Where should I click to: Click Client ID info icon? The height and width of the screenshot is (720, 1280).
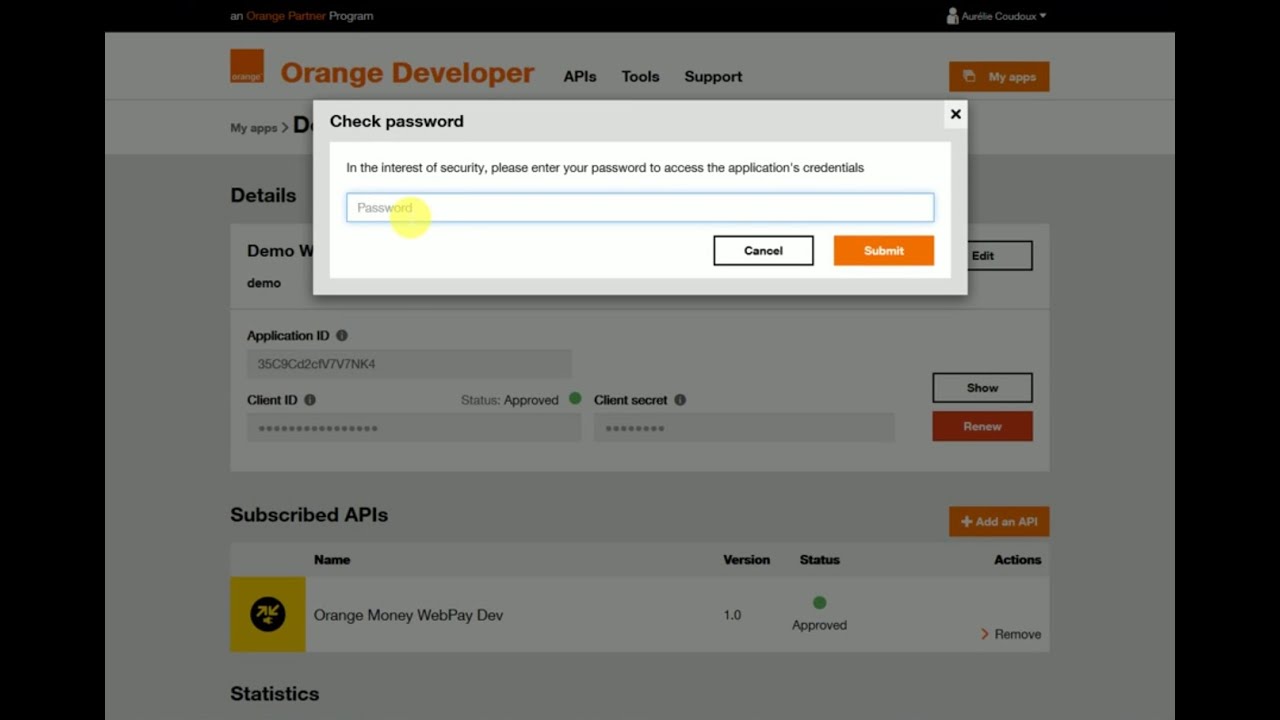pos(310,400)
